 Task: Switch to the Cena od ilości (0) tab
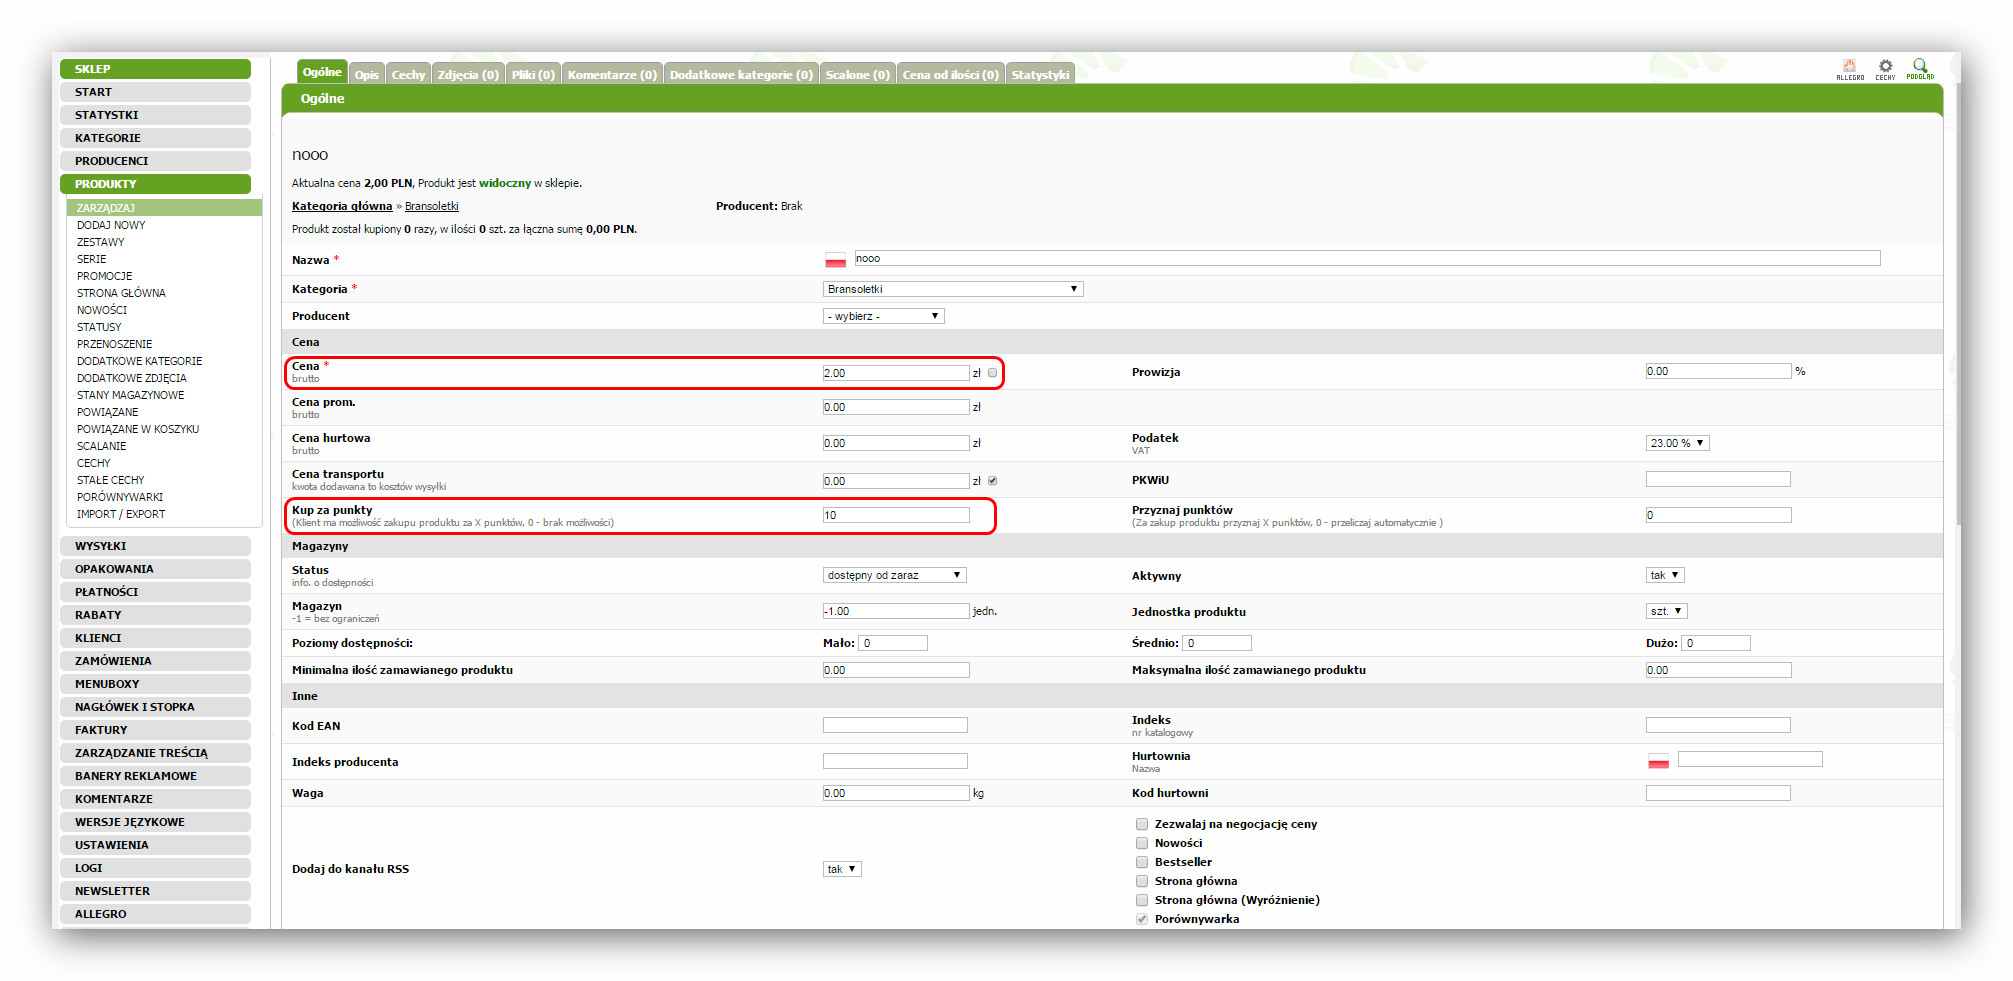tap(950, 75)
